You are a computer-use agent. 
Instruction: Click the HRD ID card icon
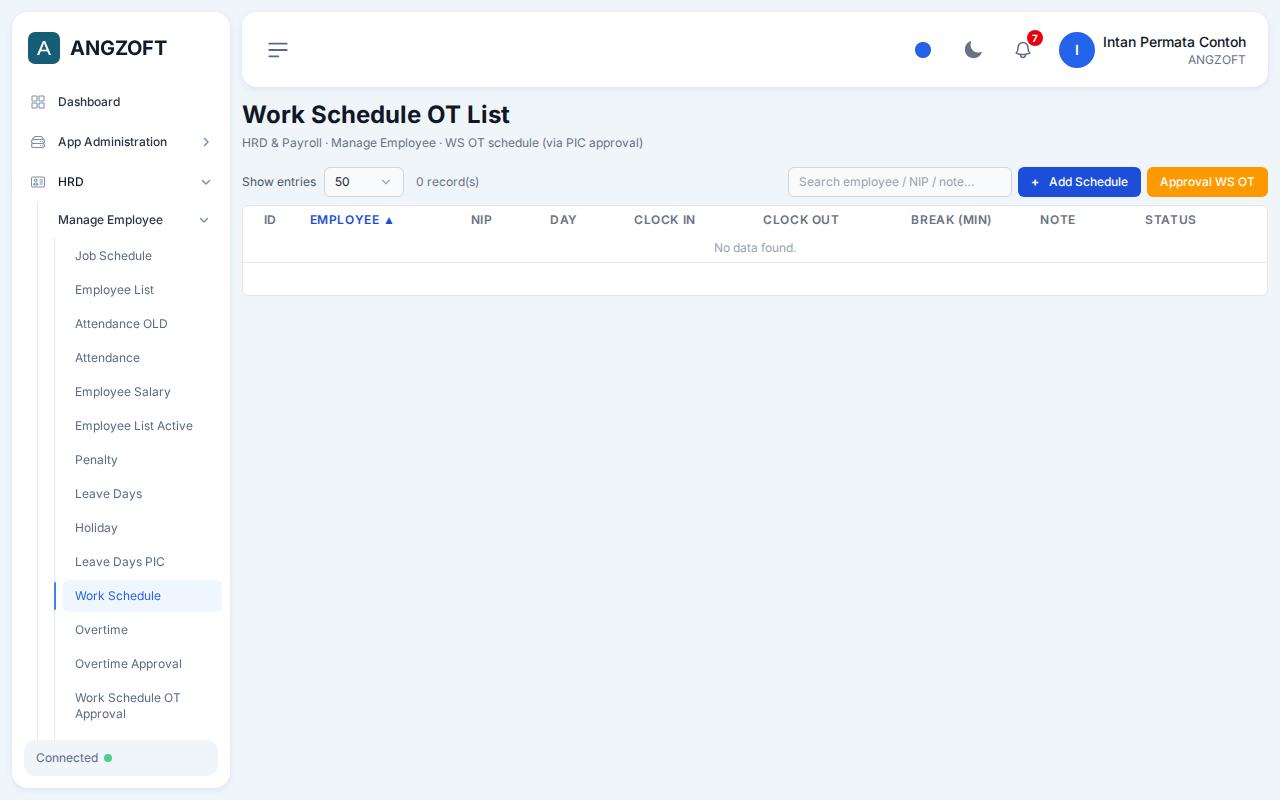(38, 182)
